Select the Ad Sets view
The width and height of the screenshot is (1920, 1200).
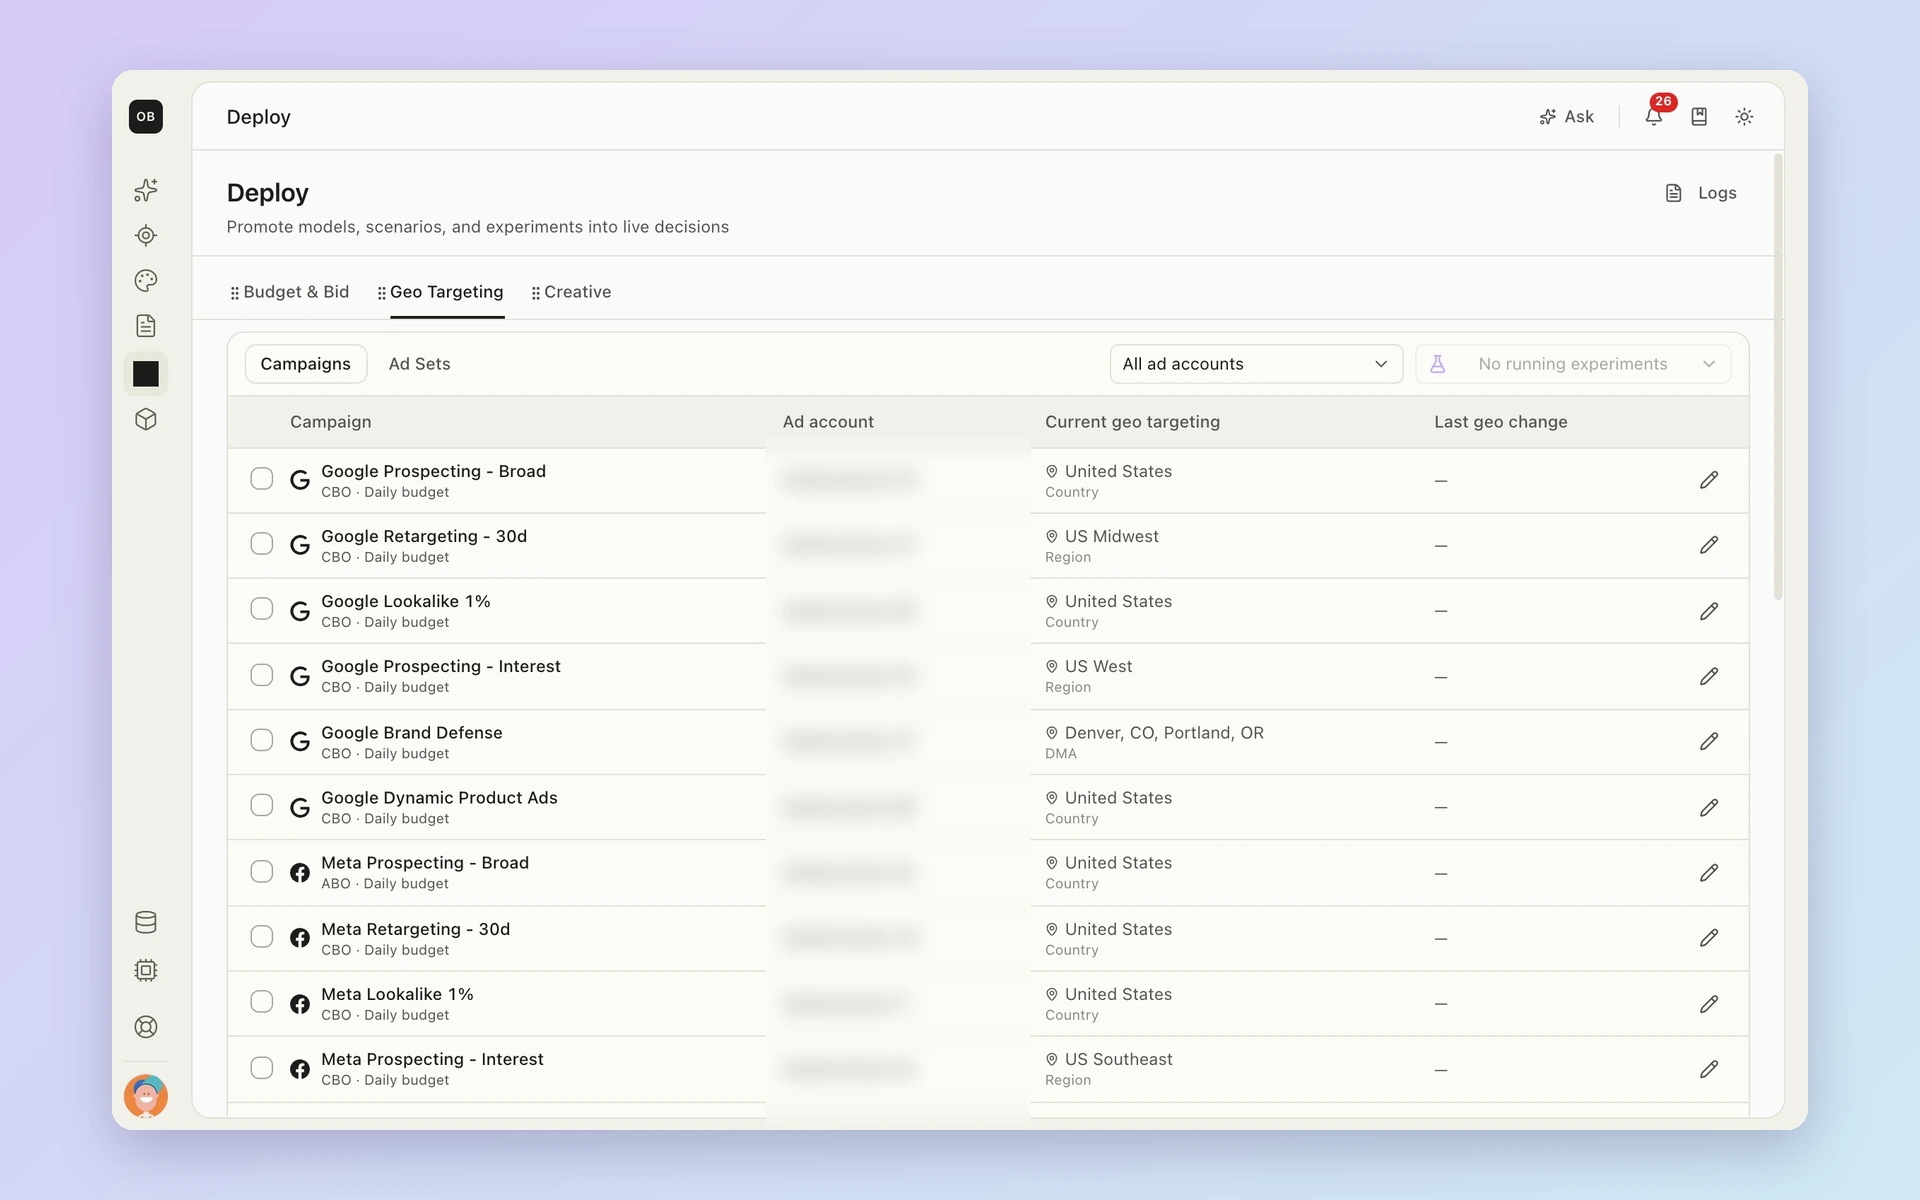click(x=420, y=364)
